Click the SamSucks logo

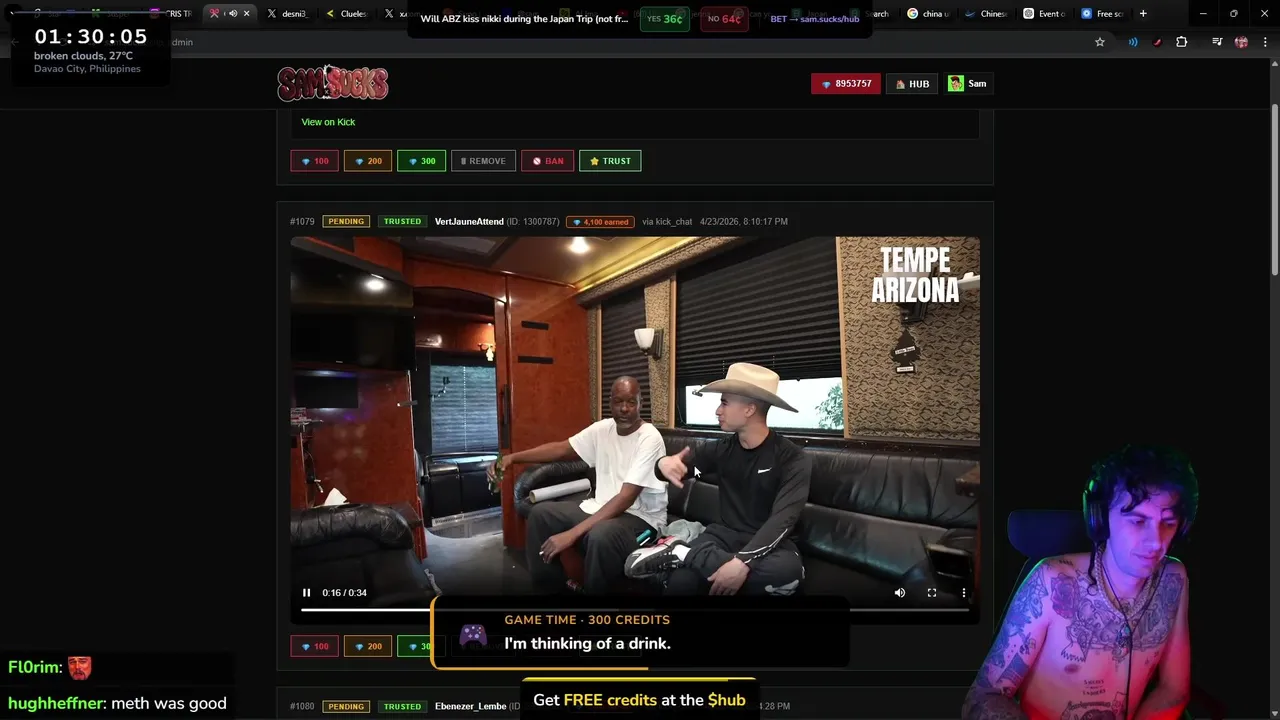(x=333, y=83)
